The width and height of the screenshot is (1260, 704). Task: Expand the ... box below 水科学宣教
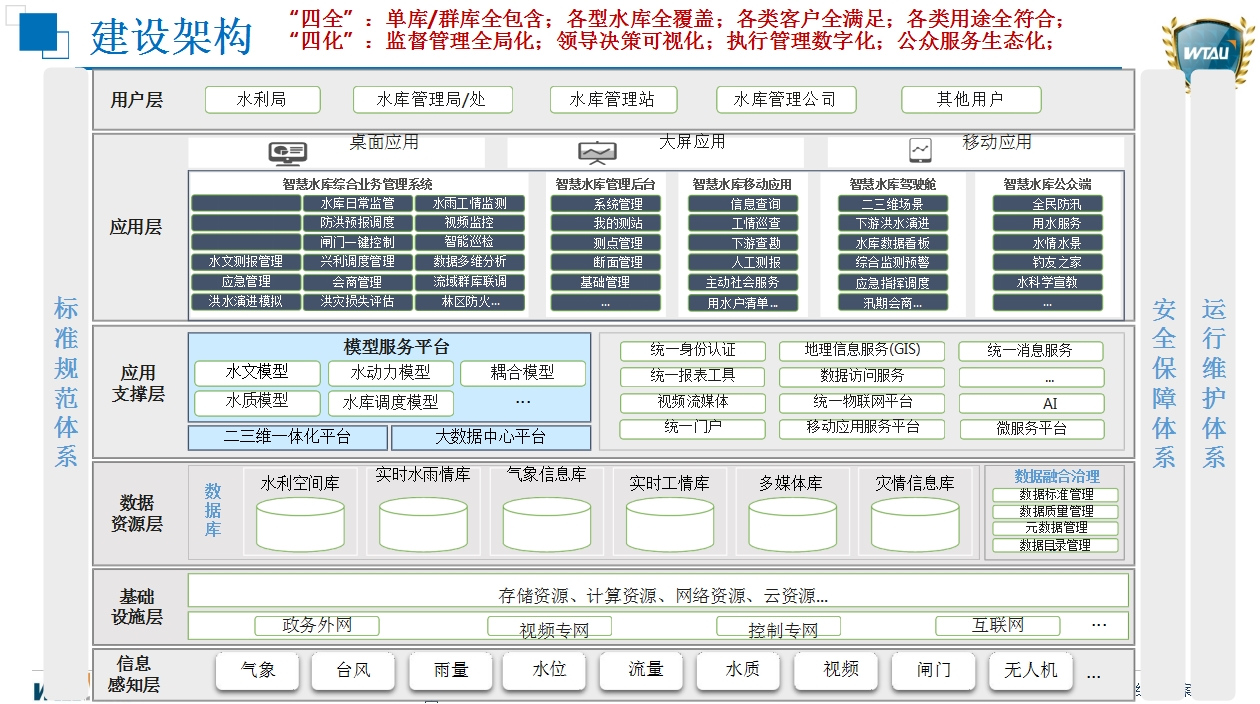pos(1047,302)
